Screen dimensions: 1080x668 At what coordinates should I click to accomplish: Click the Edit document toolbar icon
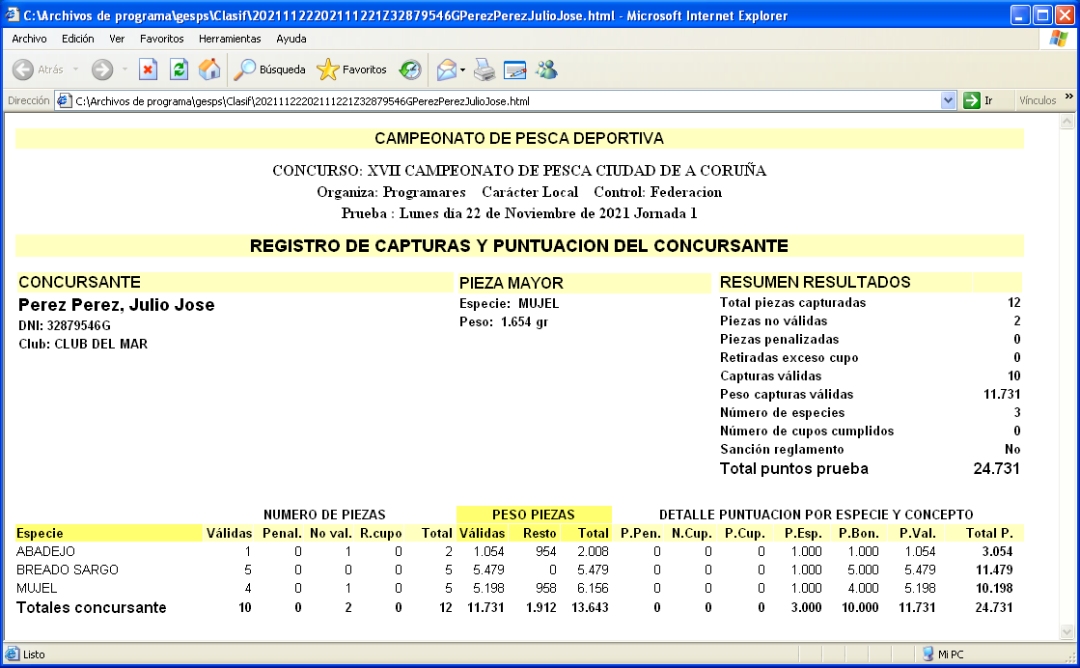(x=515, y=70)
